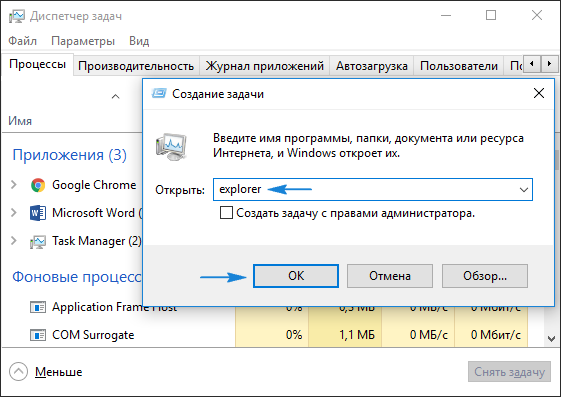Select the Task Manager (2) row text
The width and height of the screenshot is (561, 397).
click(97, 241)
